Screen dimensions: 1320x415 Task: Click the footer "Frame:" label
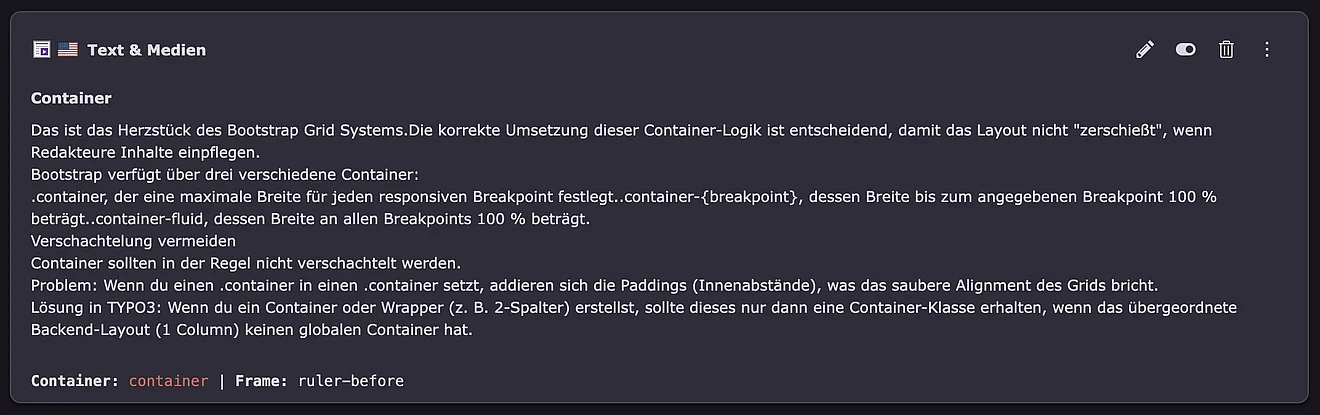262,381
